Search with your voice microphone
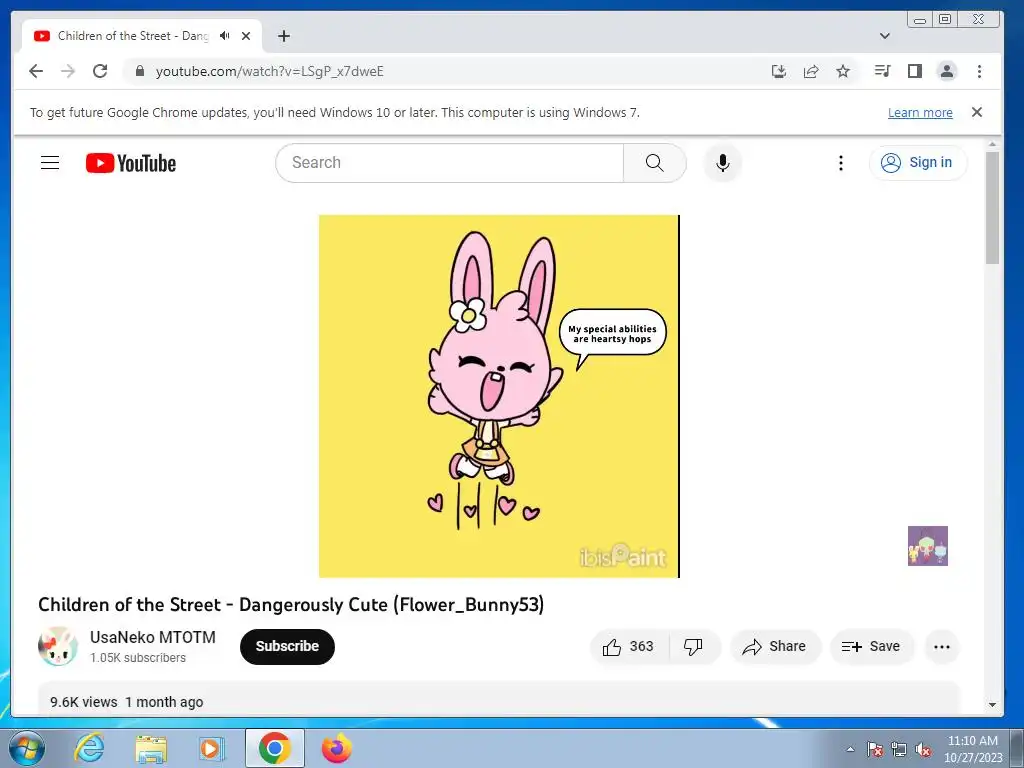Screen dimensions: 1024x768 [x=722, y=163]
